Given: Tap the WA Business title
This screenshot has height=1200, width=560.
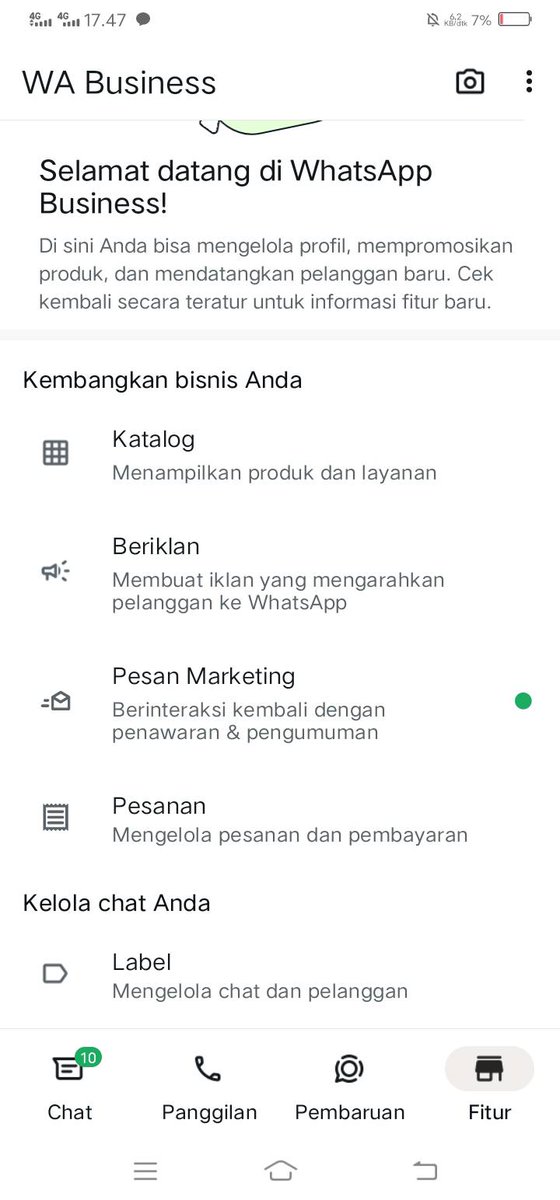Looking at the screenshot, I should point(119,82).
